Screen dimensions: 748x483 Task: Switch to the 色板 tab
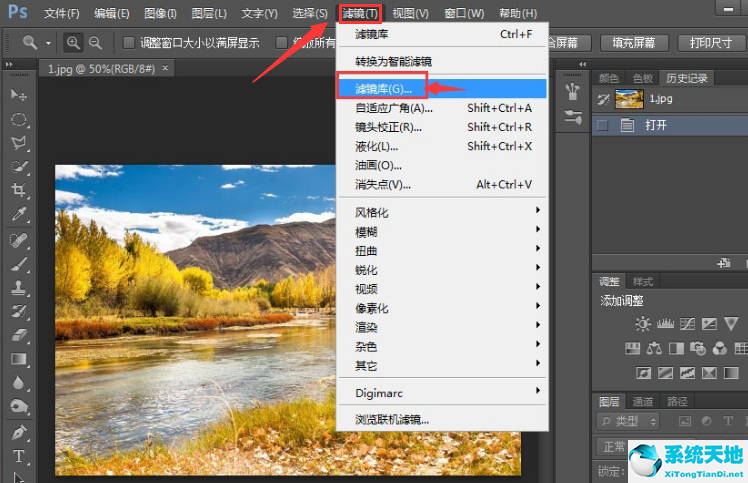click(x=643, y=78)
